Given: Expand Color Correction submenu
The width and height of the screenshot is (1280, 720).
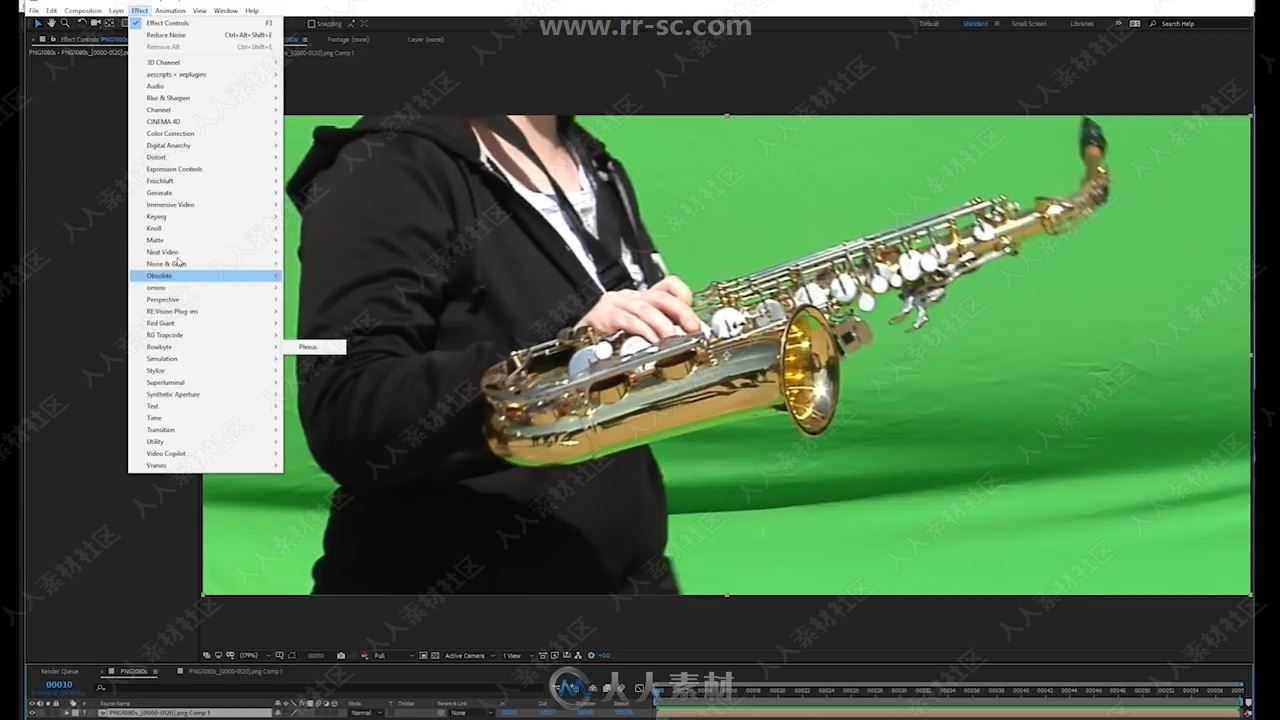Looking at the screenshot, I should pyautogui.click(x=206, y=134).
